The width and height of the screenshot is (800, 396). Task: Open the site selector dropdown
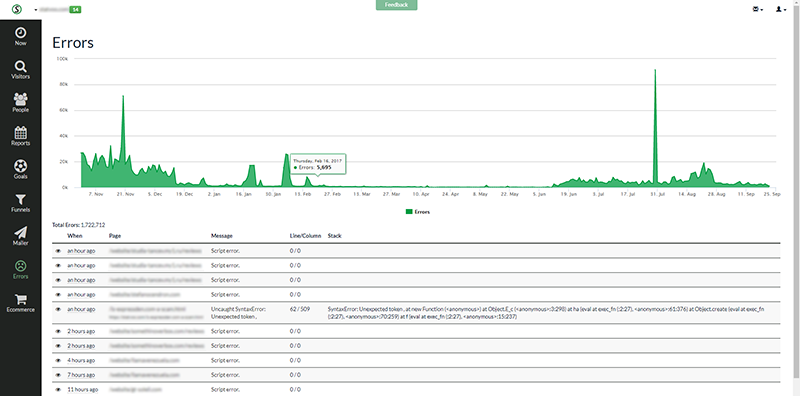[57, 9]
